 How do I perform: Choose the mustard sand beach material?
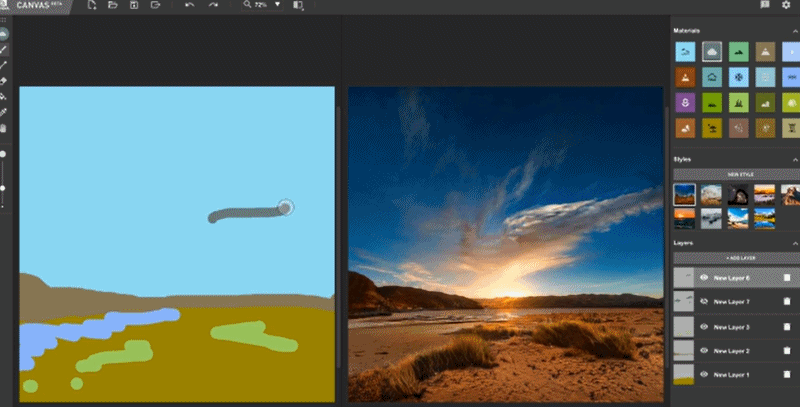(x=712, y=128)
